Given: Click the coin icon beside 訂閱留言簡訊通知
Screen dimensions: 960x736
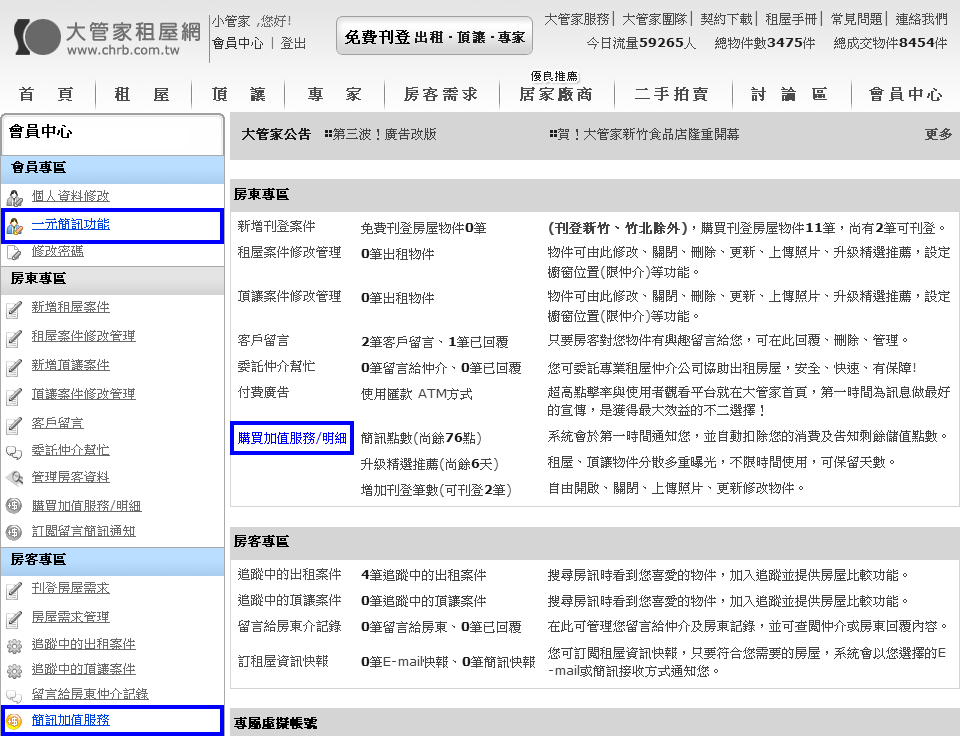Looking at the screenshot, I should click(x=15, y=532).
